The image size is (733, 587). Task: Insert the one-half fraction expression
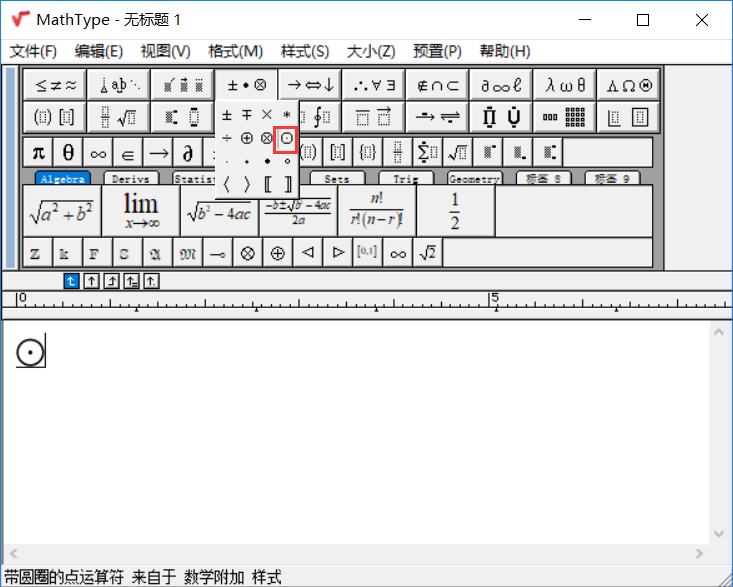(455, 211)
